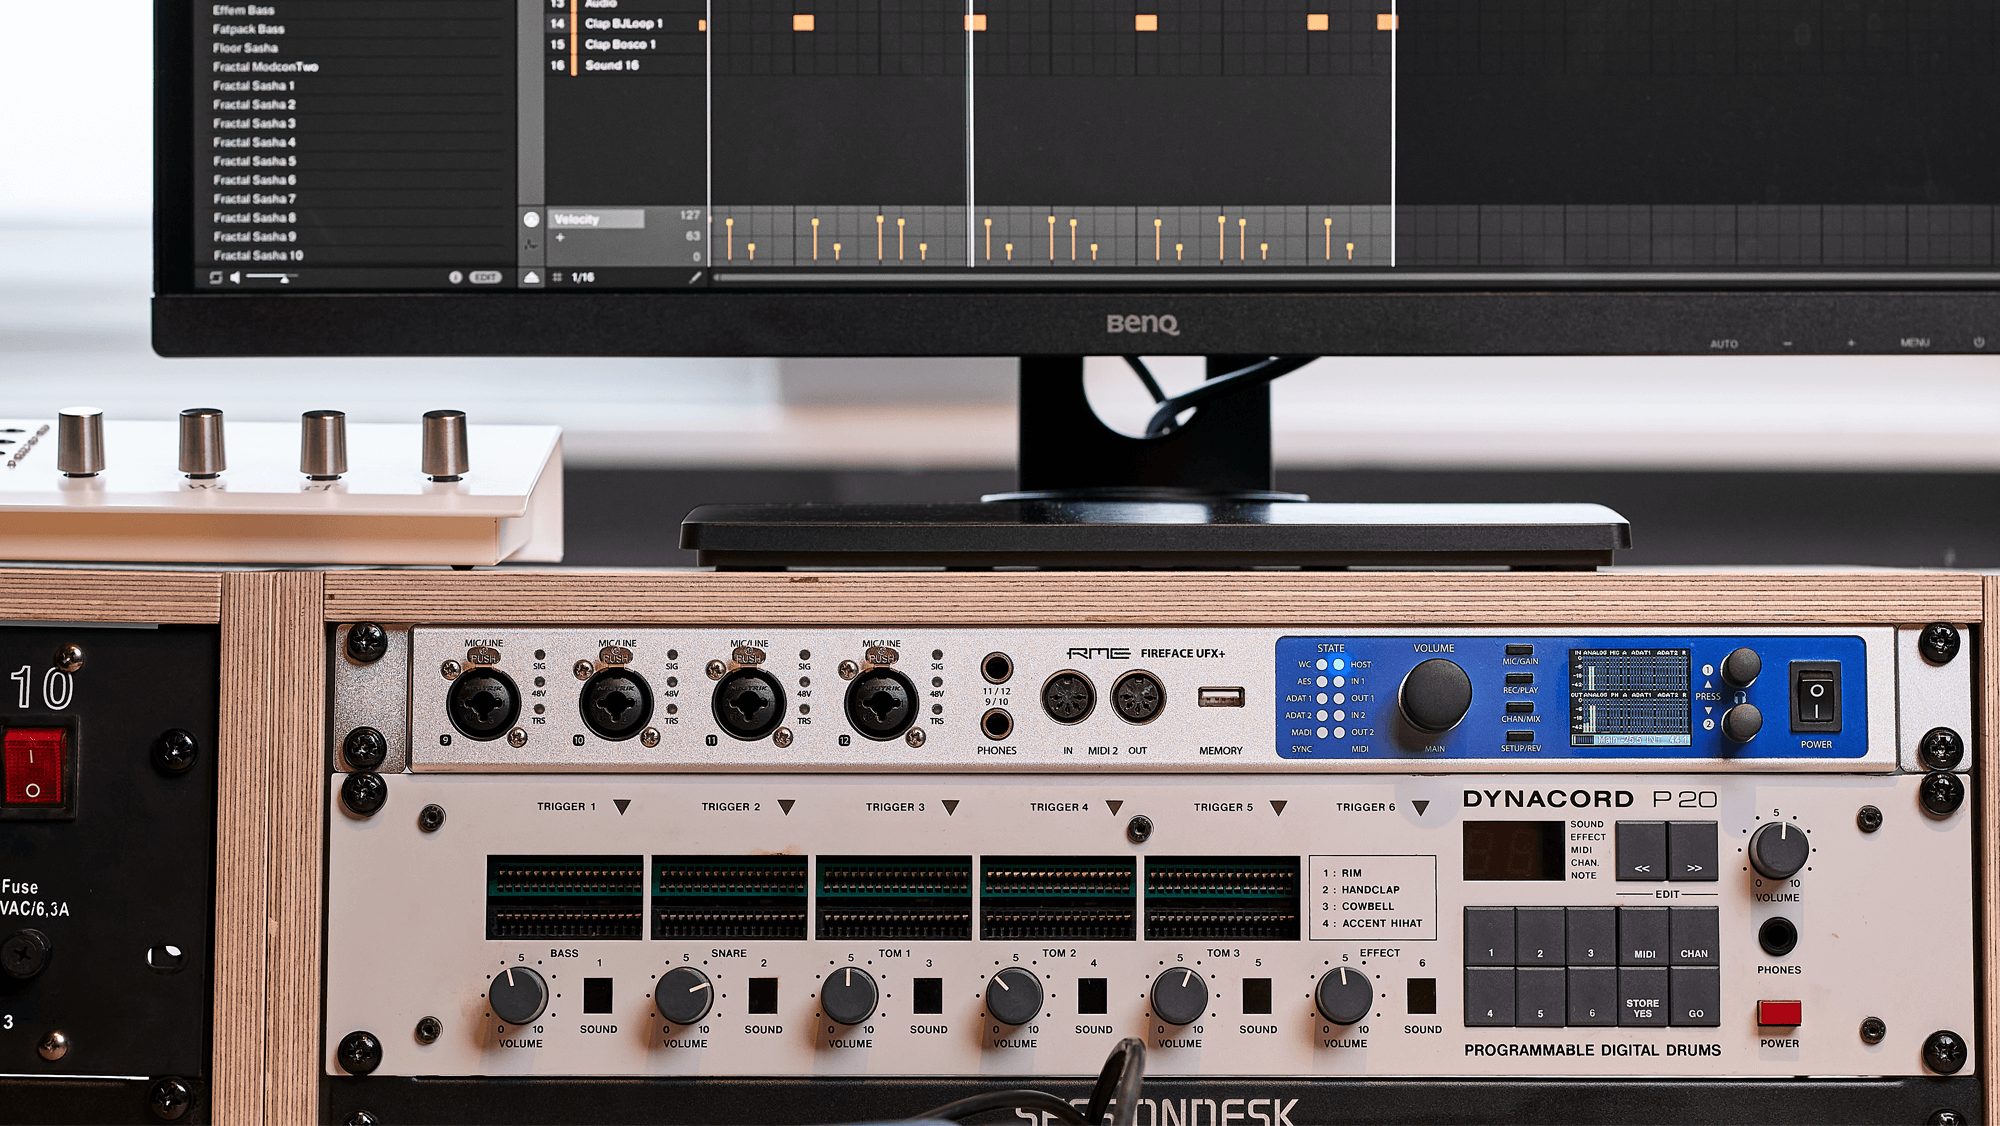Select Fractal Sasha 10 in browser list
Screen dimensions: 2000x1126
click(x=258, y=255)
